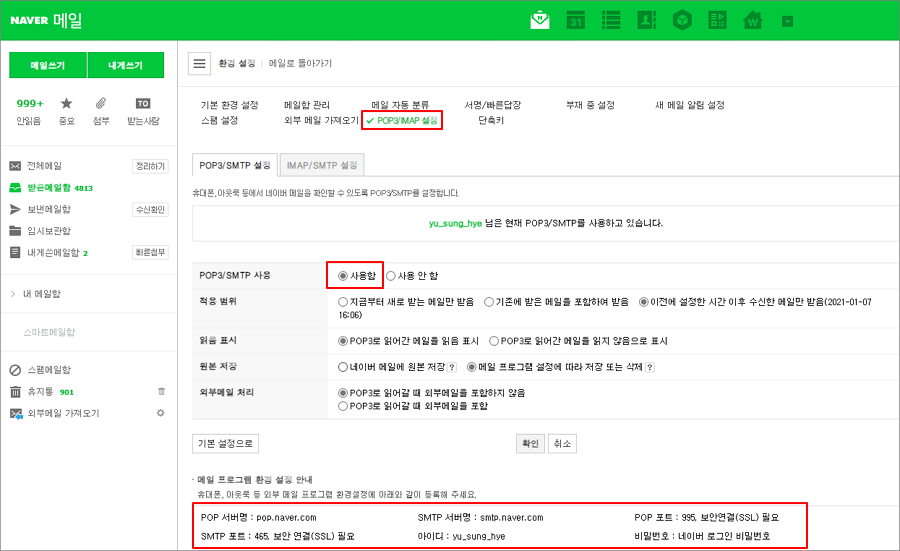
Task: Click 정리하기 button next to 전체메일
Action: pyautogui.click(x=150, y=166)
